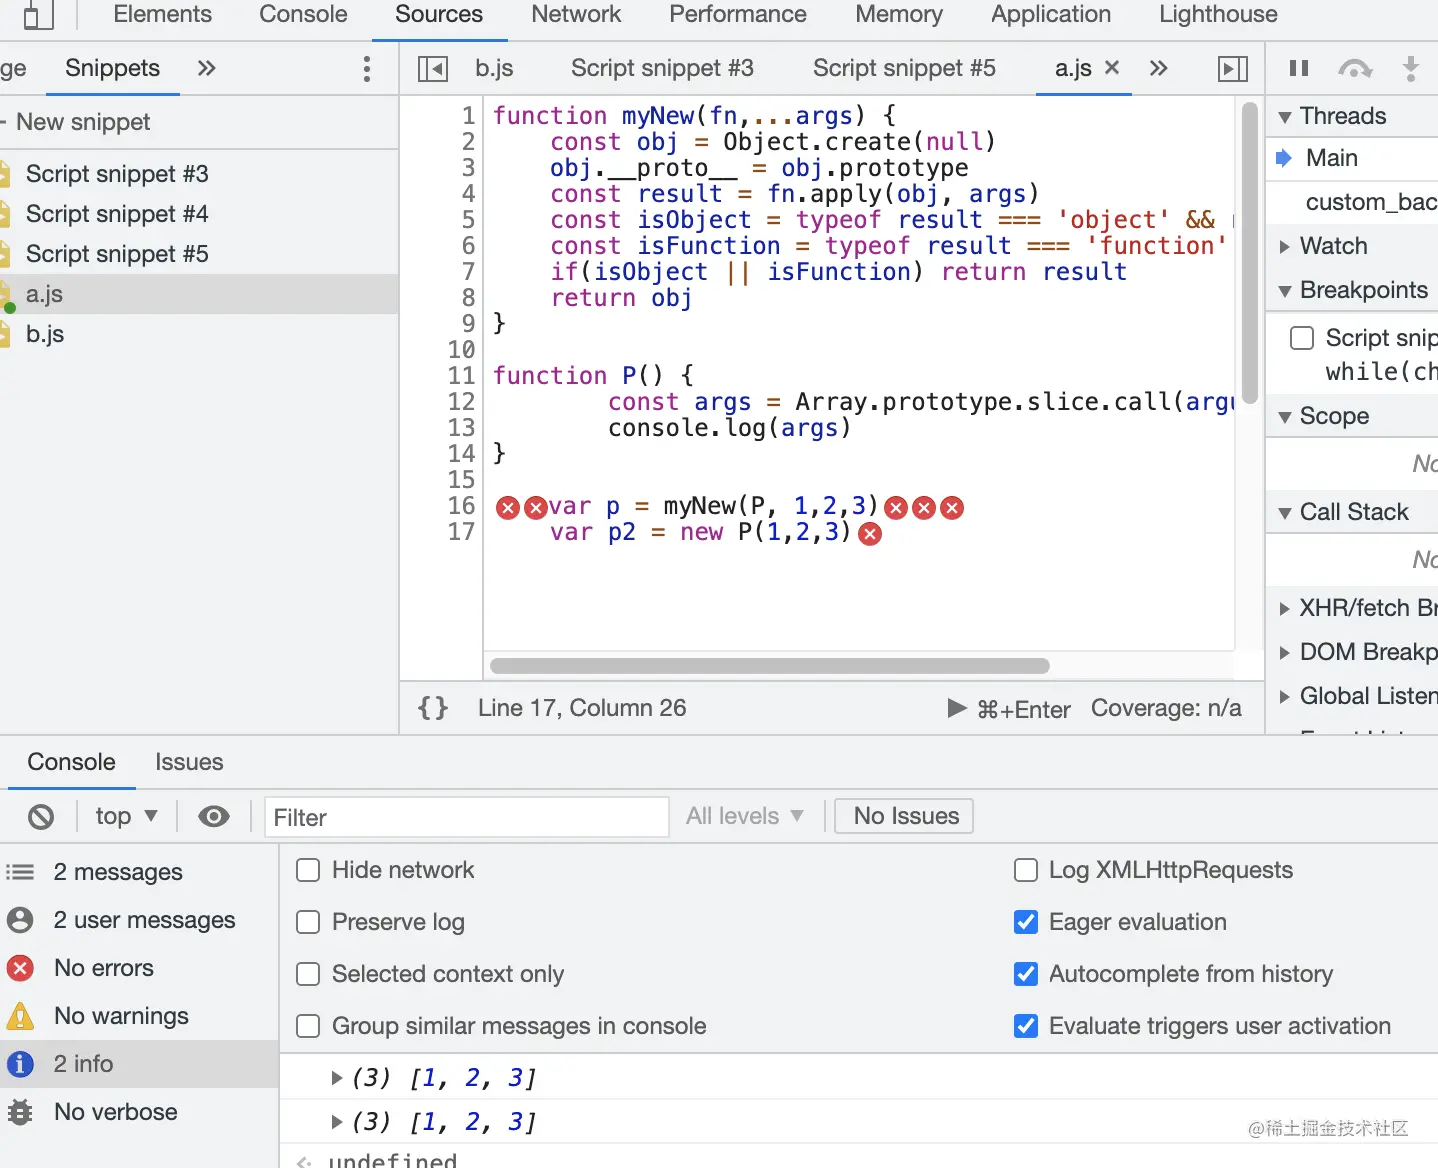Enable Hide network checkbox
Viewport: 1438px width, 1168px height.
click(308, 870)
